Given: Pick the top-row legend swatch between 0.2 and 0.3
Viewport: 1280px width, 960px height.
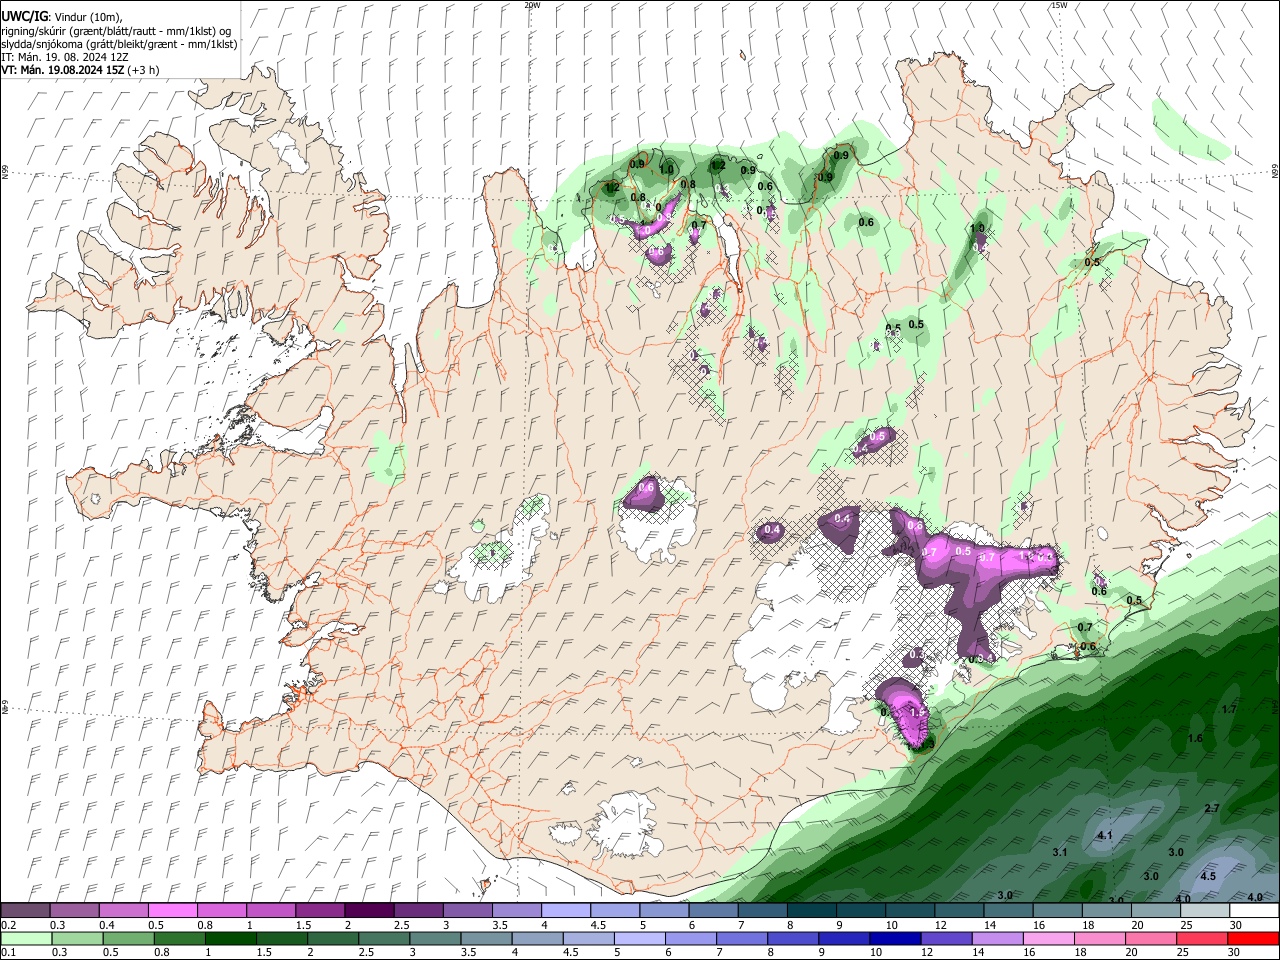Looking at the screenshot, I should coord(25,911).
